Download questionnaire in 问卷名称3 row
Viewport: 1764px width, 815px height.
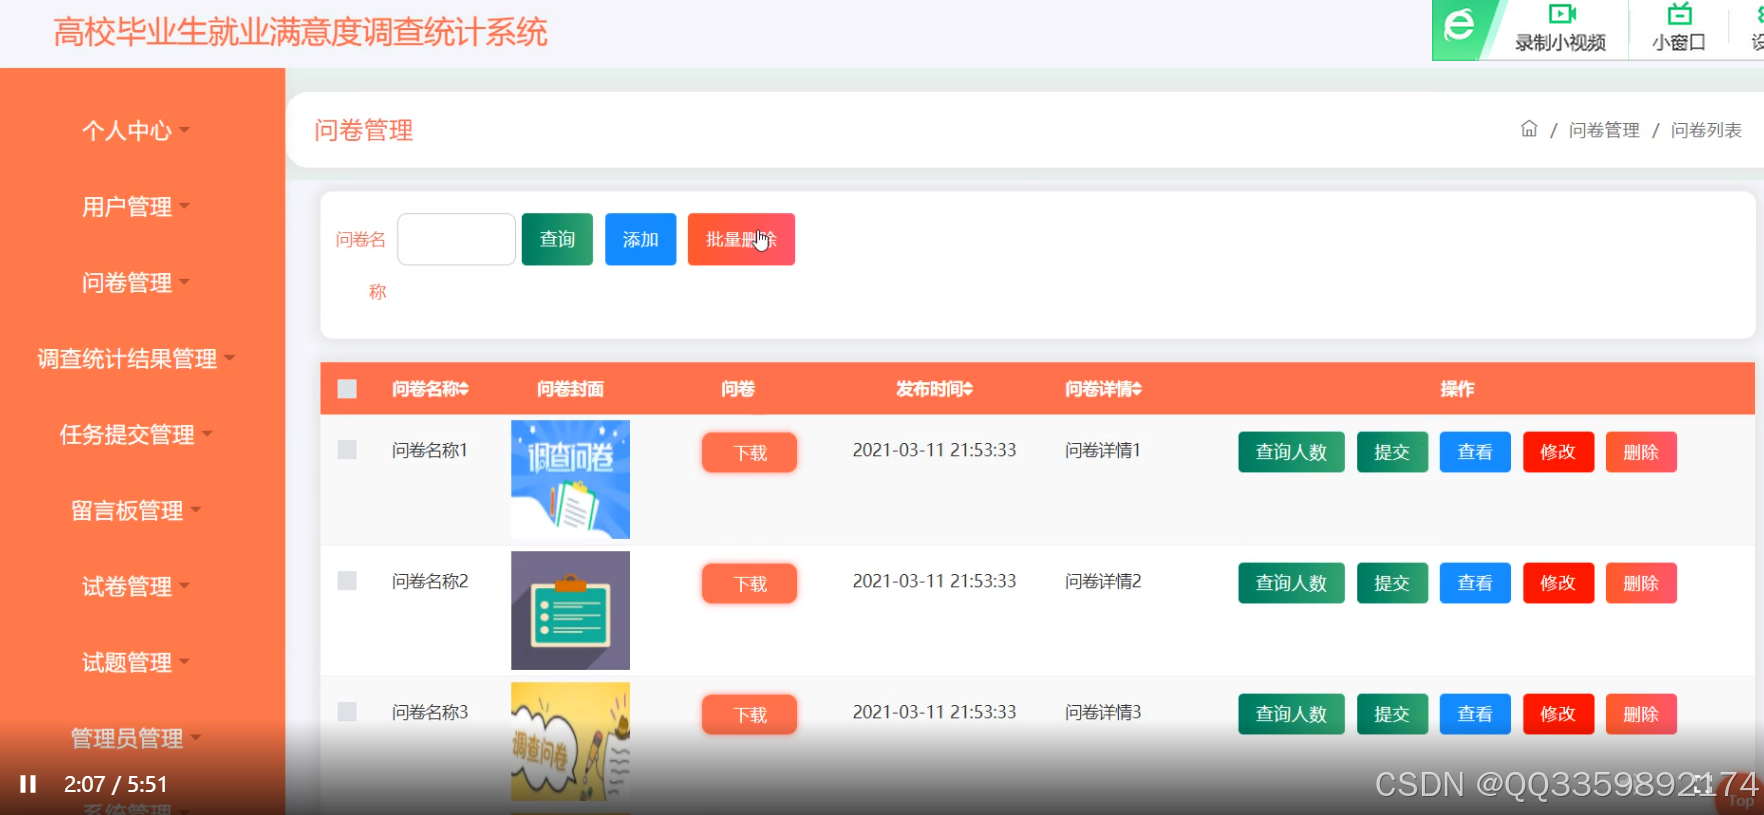(x=750, y=715)
